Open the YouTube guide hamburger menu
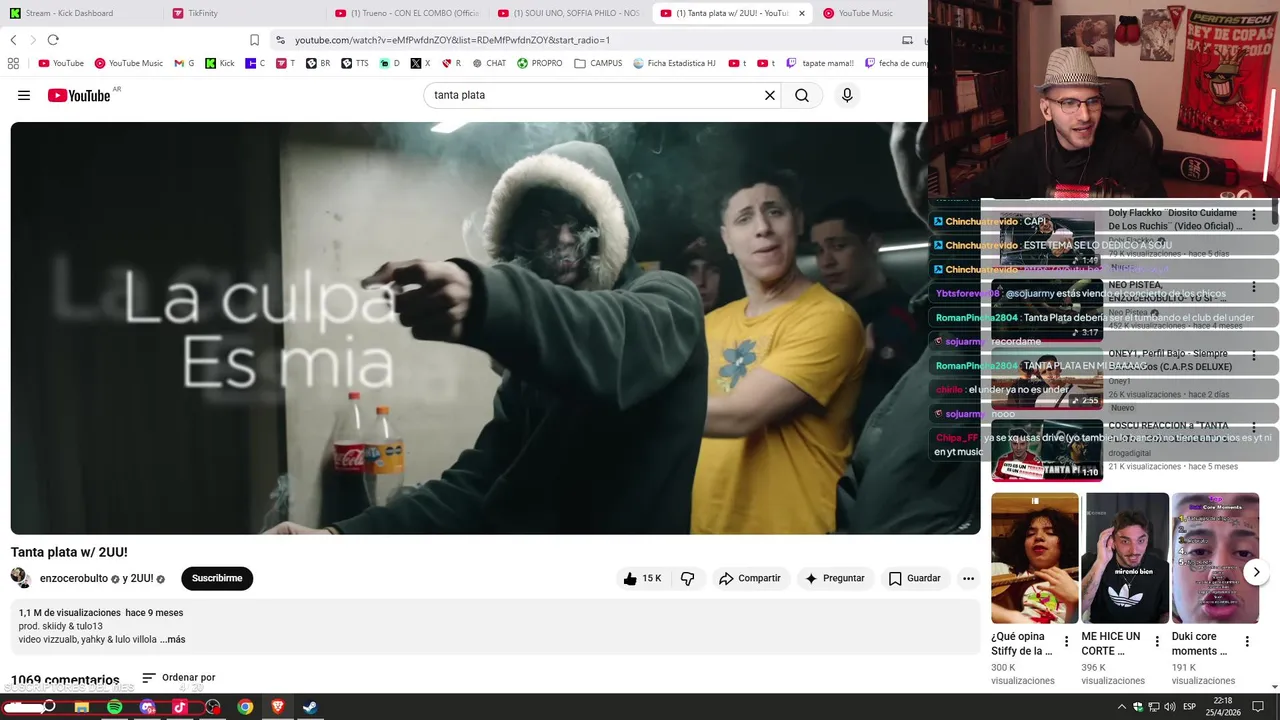1280x720 pixels. [x=24, y=96]
